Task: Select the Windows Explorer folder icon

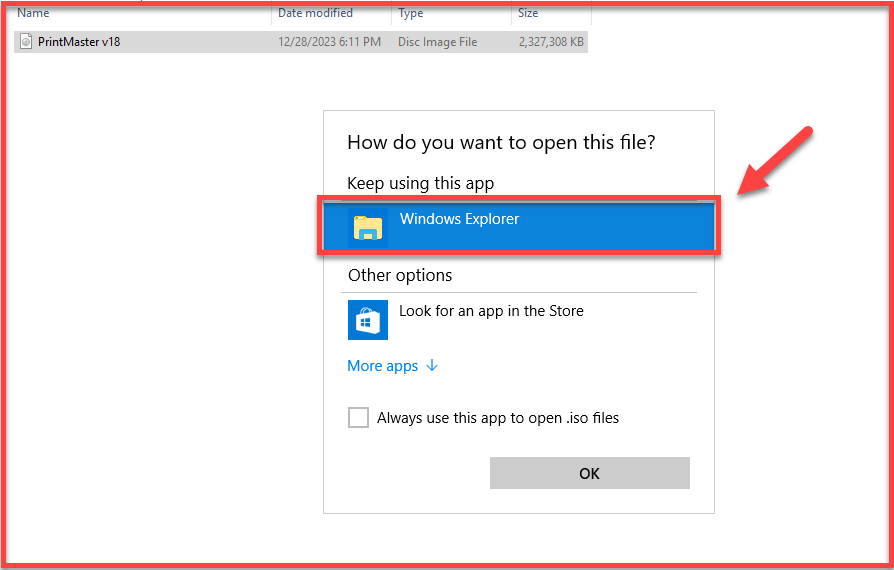Action: tap(368, 227)
